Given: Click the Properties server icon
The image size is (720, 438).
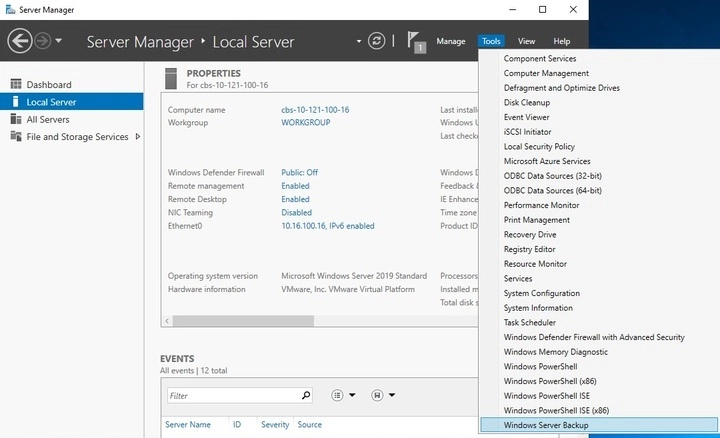Looking at the screenshot, I should 171,79.
